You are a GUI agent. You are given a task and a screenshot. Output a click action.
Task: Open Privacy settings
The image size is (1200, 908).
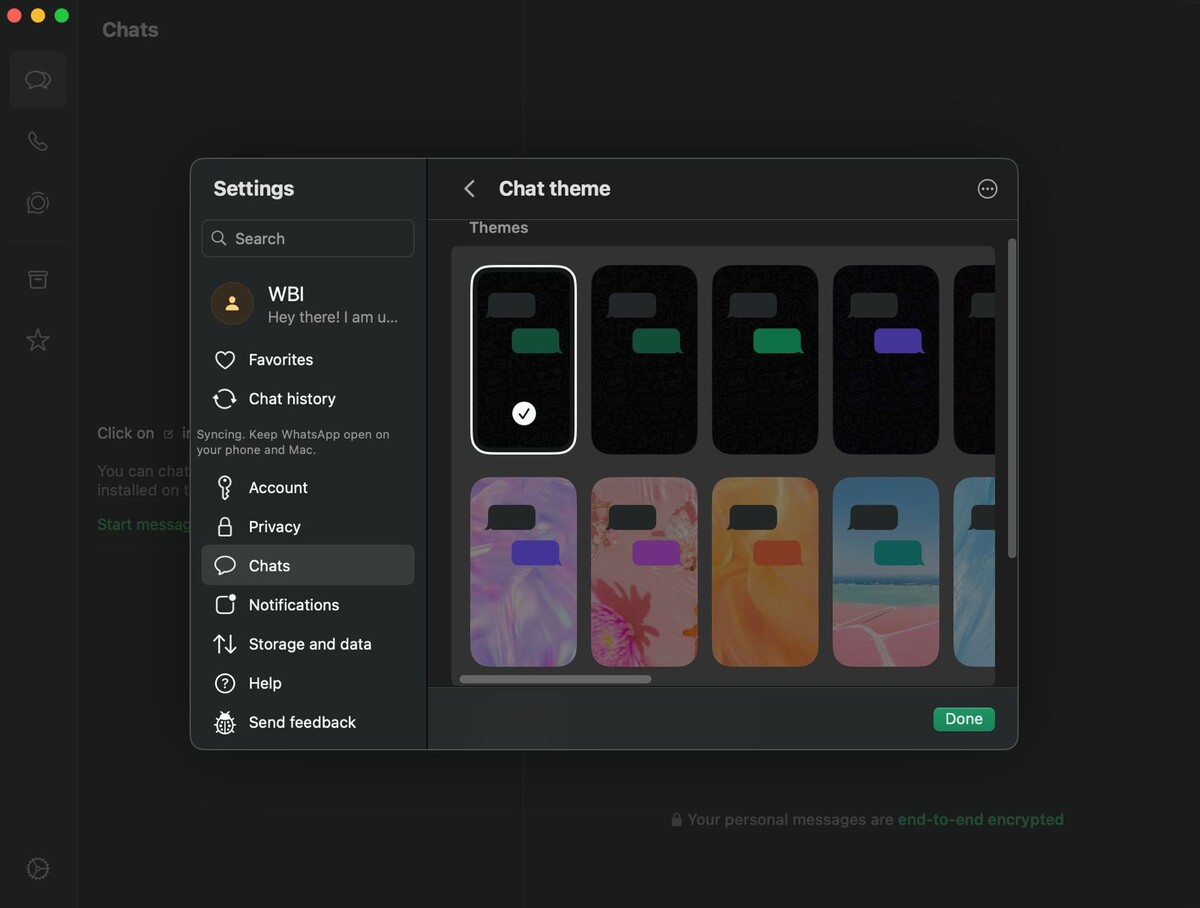(308, 527)
